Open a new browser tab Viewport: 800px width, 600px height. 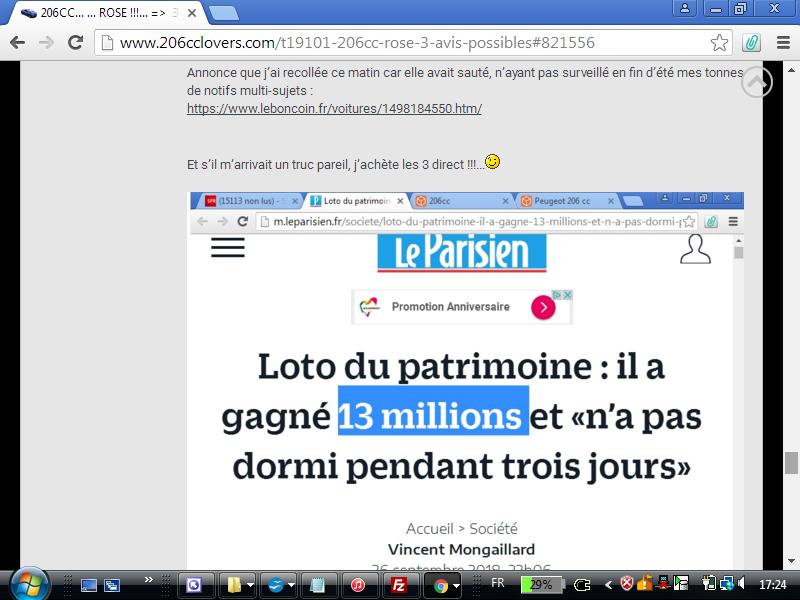pos(223,13)
